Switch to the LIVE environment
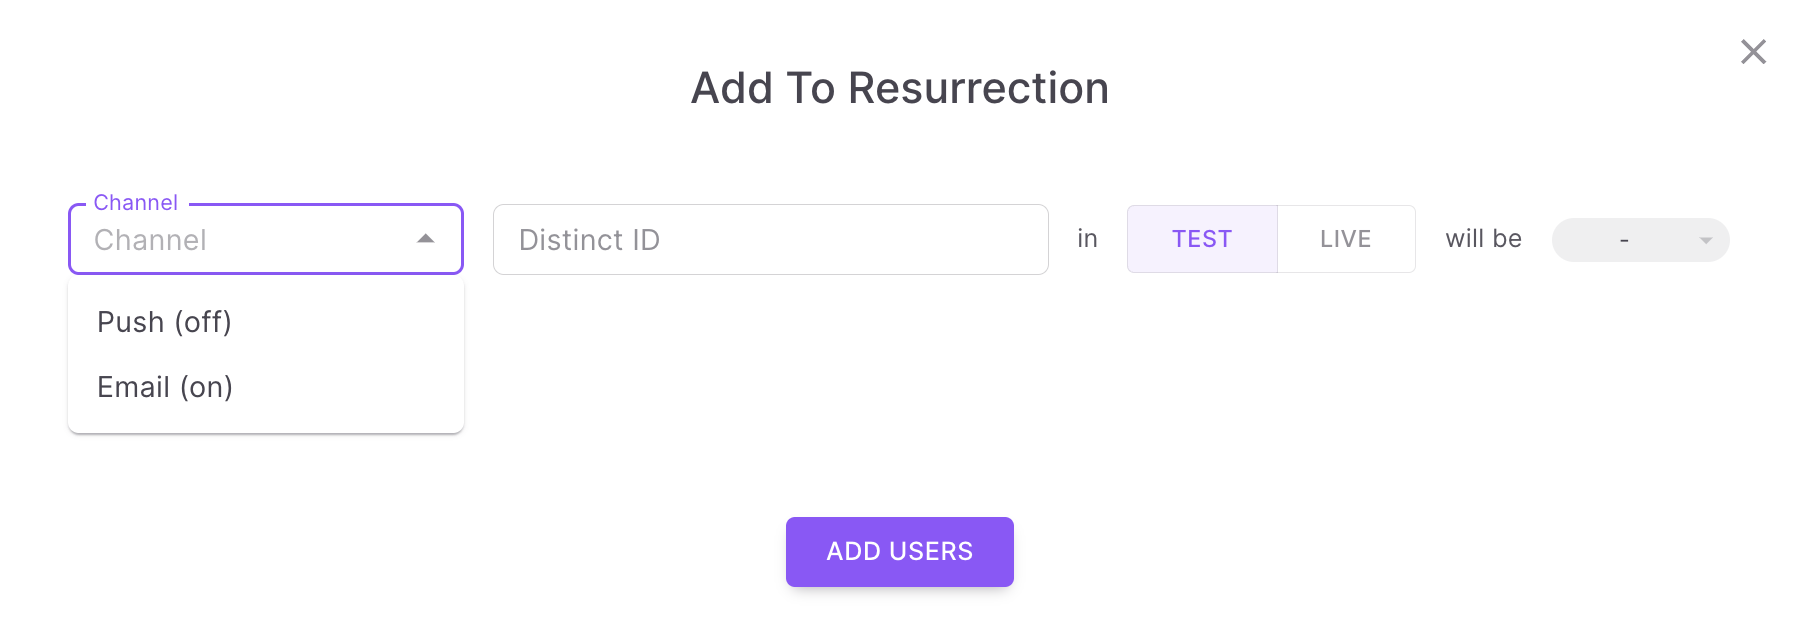 [1345, 239]
